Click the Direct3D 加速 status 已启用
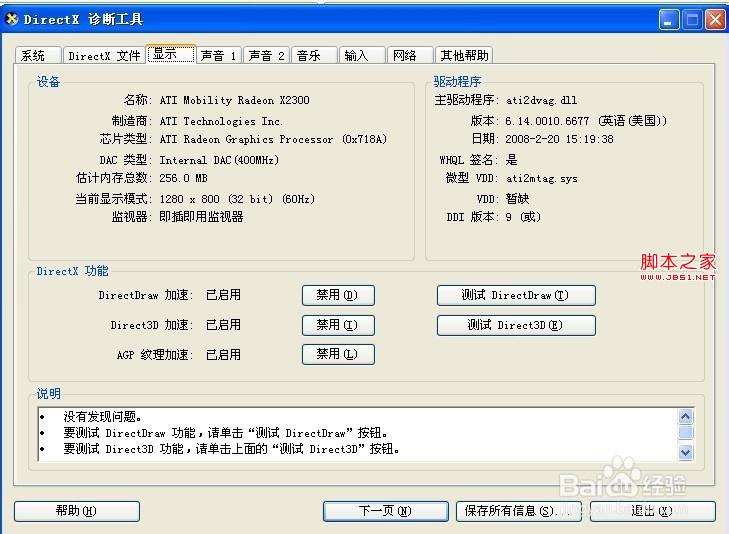The height and width of the screenshot is (534, 729). 223,325
